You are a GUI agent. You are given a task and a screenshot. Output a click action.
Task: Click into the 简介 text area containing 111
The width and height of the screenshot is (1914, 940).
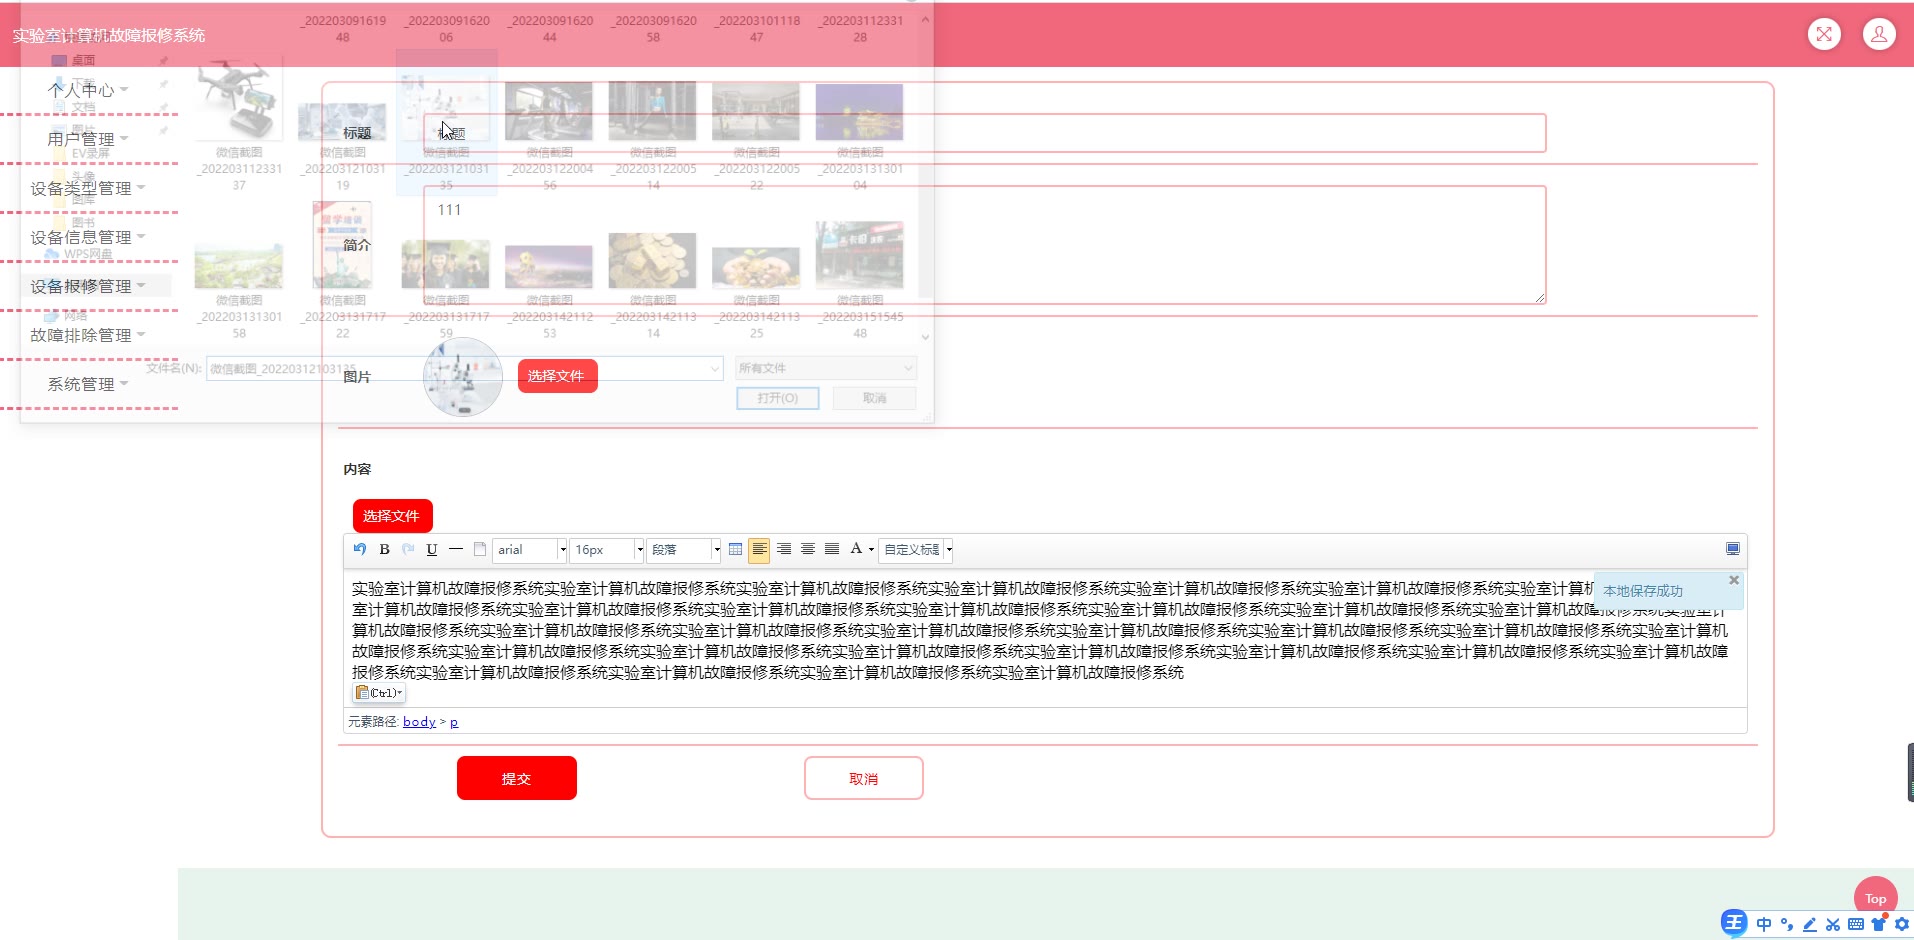984,245
